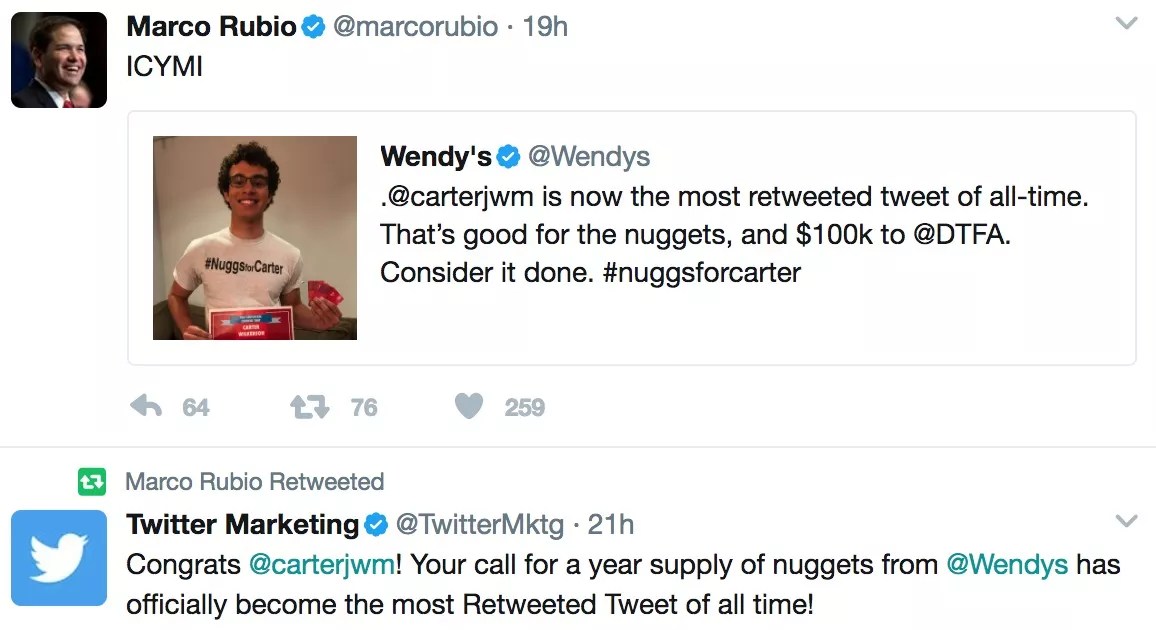Click the Twitter Marketing account name

tap(243, 524)
